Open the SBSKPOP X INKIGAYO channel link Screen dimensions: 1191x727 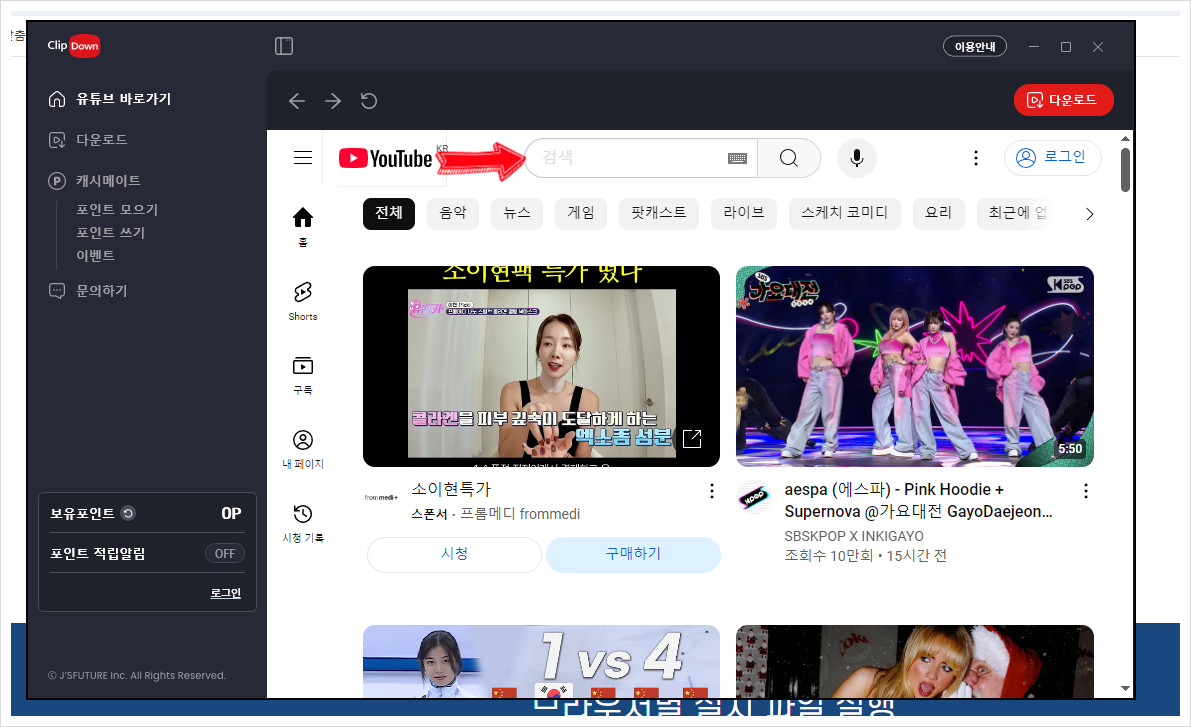(x=854, y=536)
